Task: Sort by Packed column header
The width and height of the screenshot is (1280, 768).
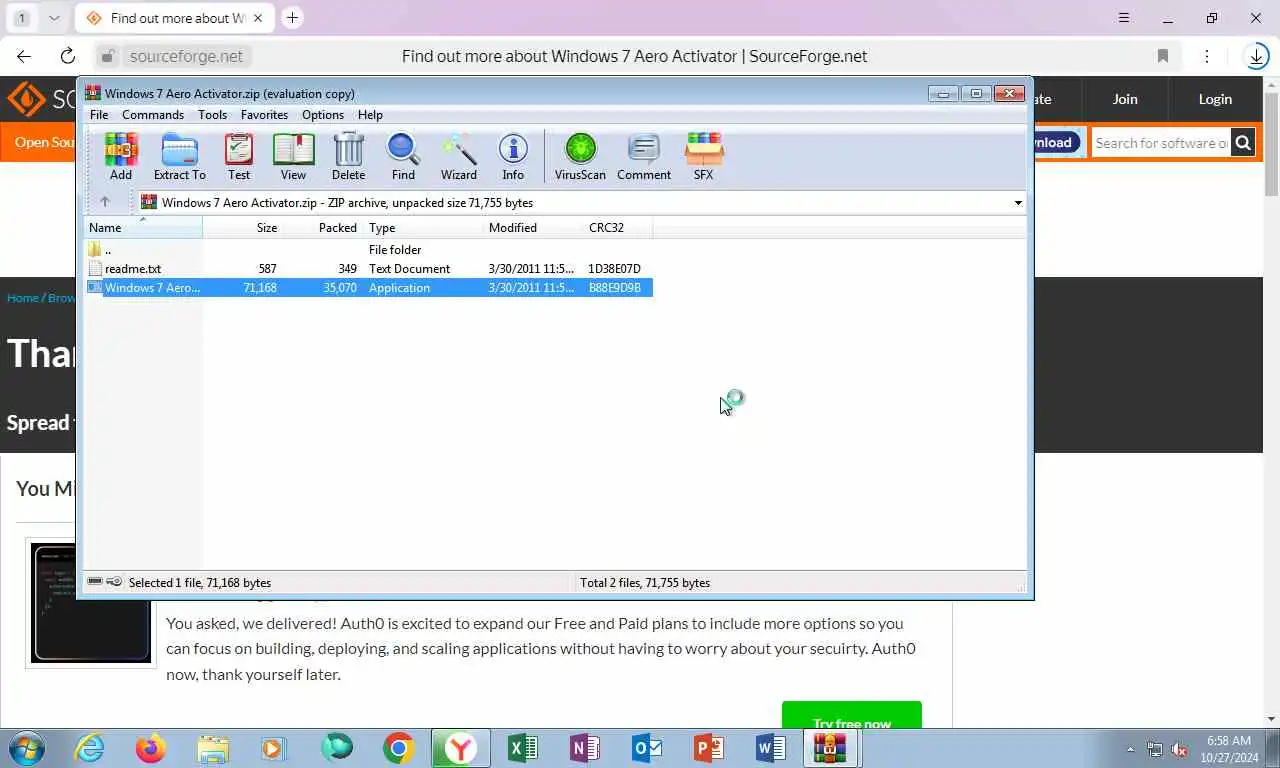Action: click(323, 228)
